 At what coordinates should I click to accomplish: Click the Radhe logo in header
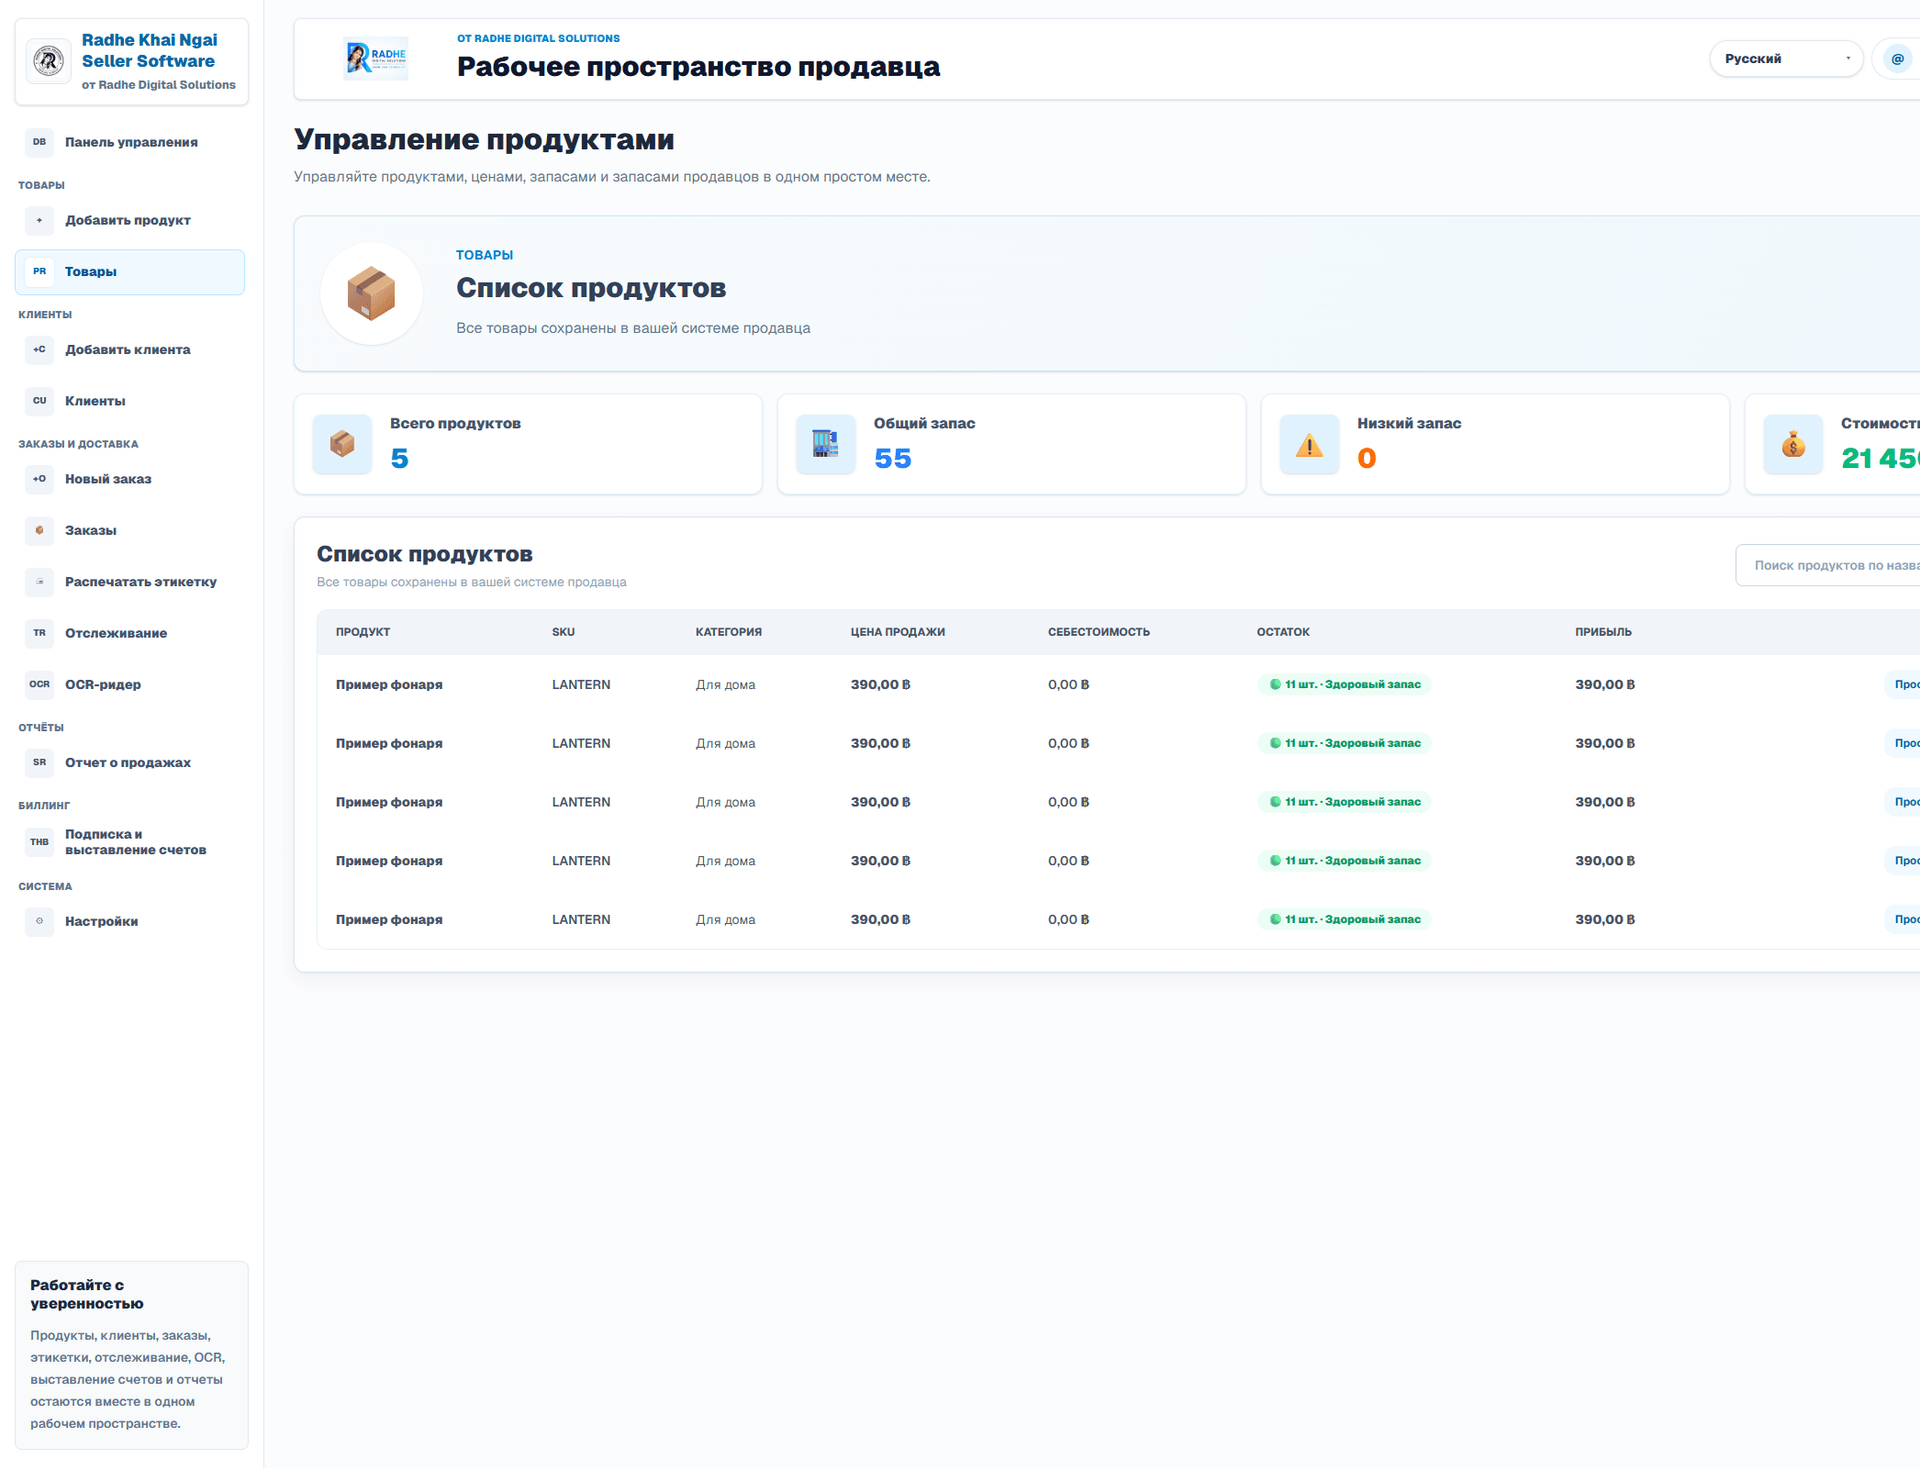coord(376,59)
